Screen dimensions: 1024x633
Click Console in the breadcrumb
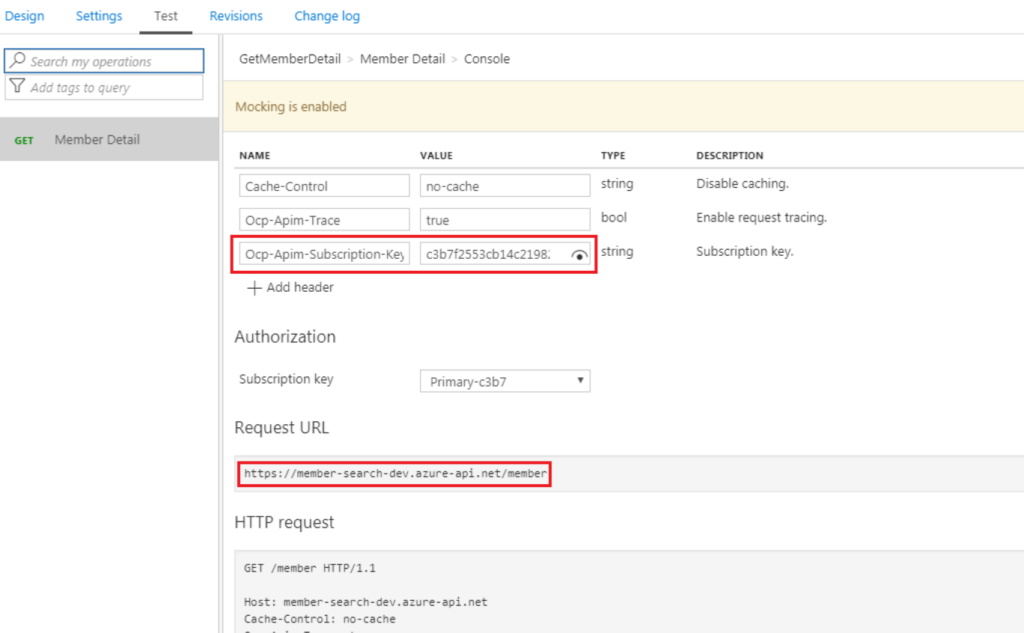pos(487,59)
